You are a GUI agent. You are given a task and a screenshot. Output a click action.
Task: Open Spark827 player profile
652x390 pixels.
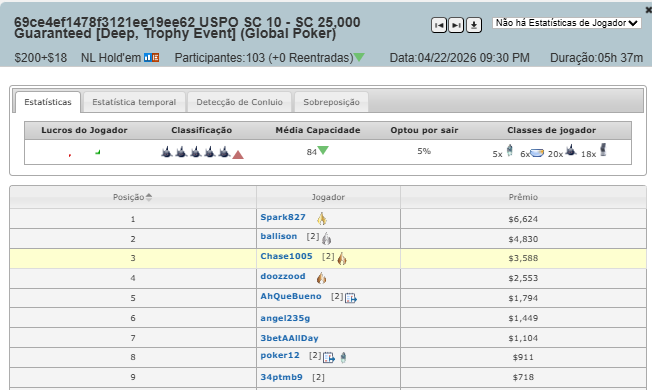coord(283,217)
